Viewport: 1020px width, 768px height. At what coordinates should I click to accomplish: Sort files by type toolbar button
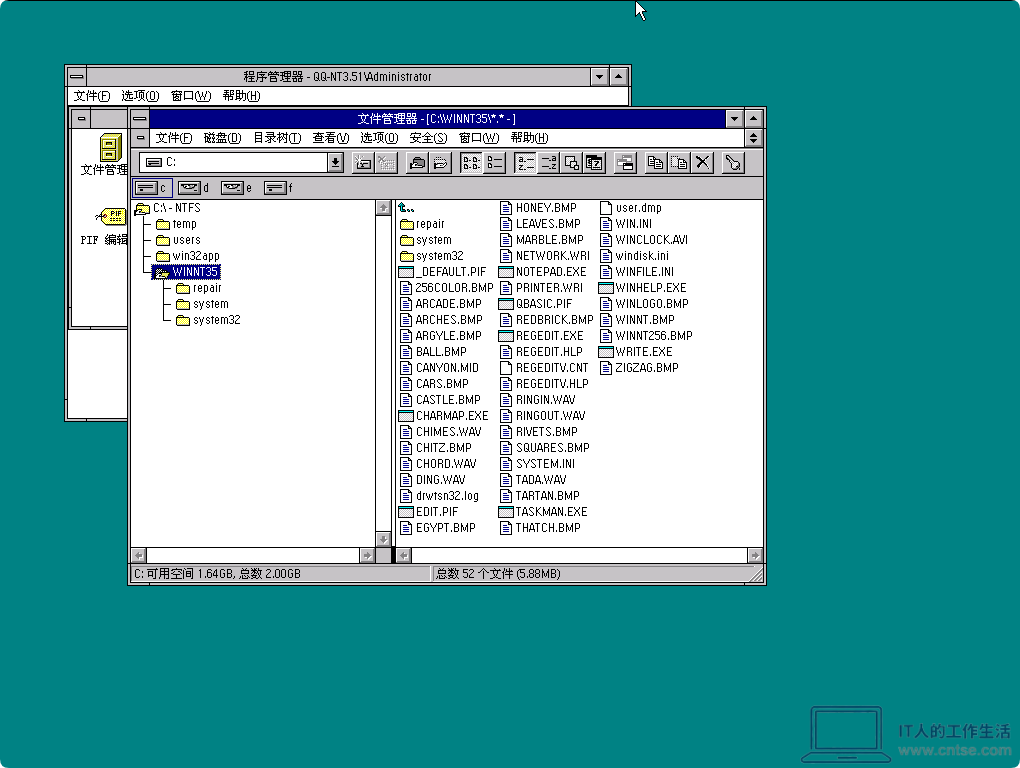pos(548,163)
